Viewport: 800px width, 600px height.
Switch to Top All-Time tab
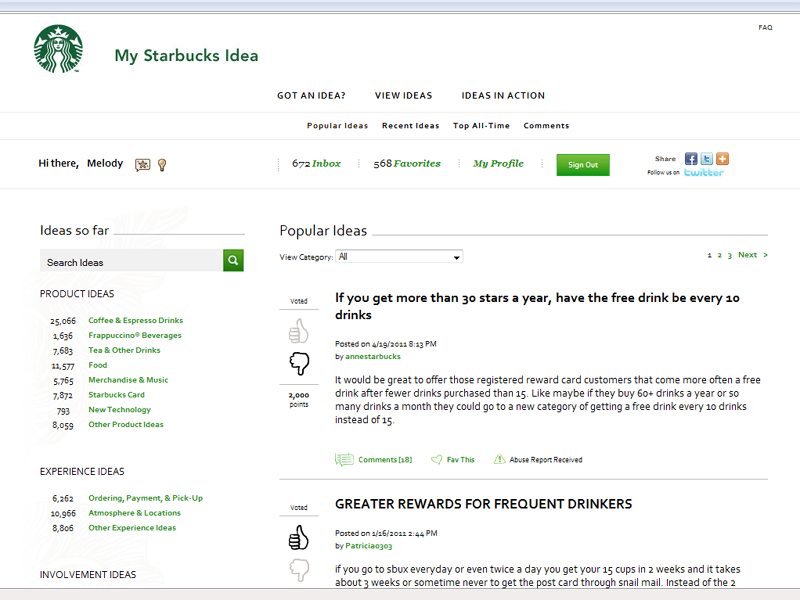(x=481, y=126)
